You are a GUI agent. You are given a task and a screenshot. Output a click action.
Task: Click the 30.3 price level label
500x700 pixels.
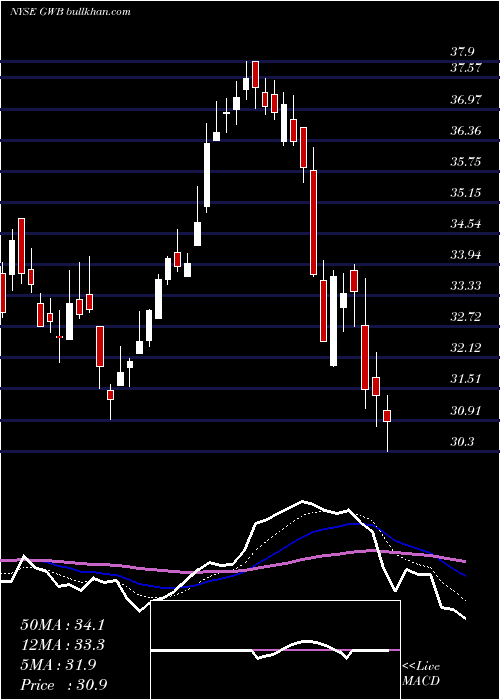[x=463, y=442]
